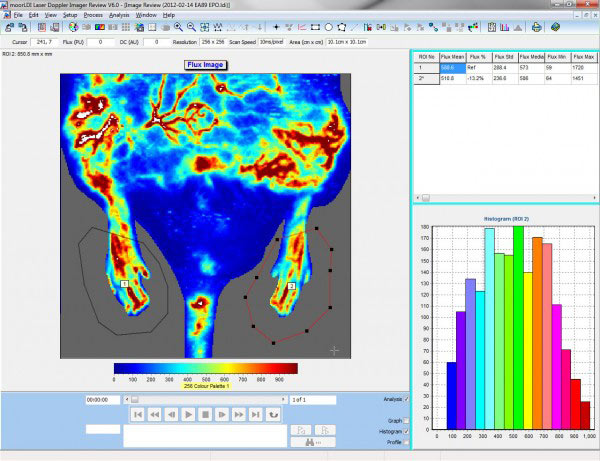
Task: Jump to first frame button
Action: click(x=137, y=414)
